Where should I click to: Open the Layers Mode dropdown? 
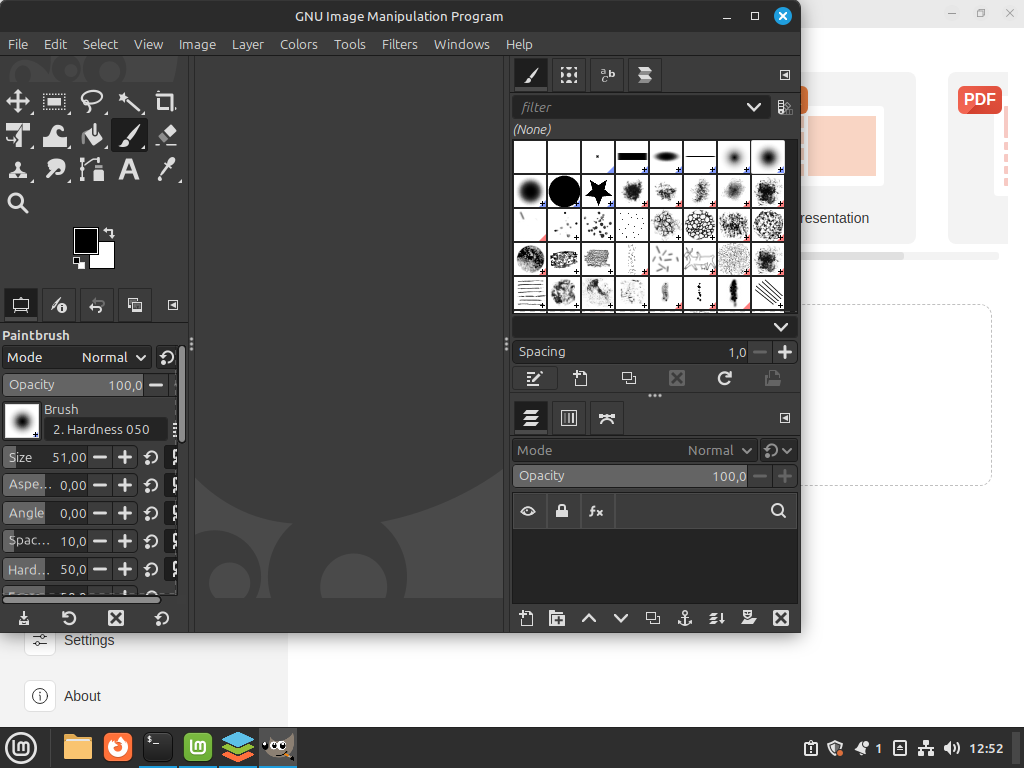[635, 451]
